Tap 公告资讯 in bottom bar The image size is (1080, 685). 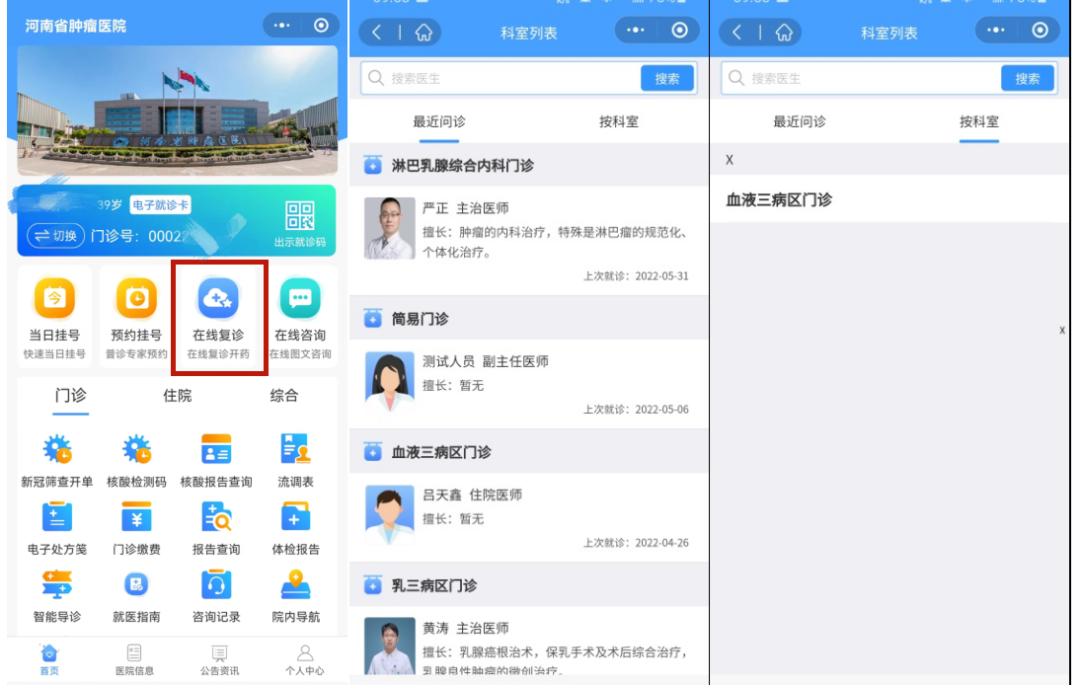click(219, 660)
